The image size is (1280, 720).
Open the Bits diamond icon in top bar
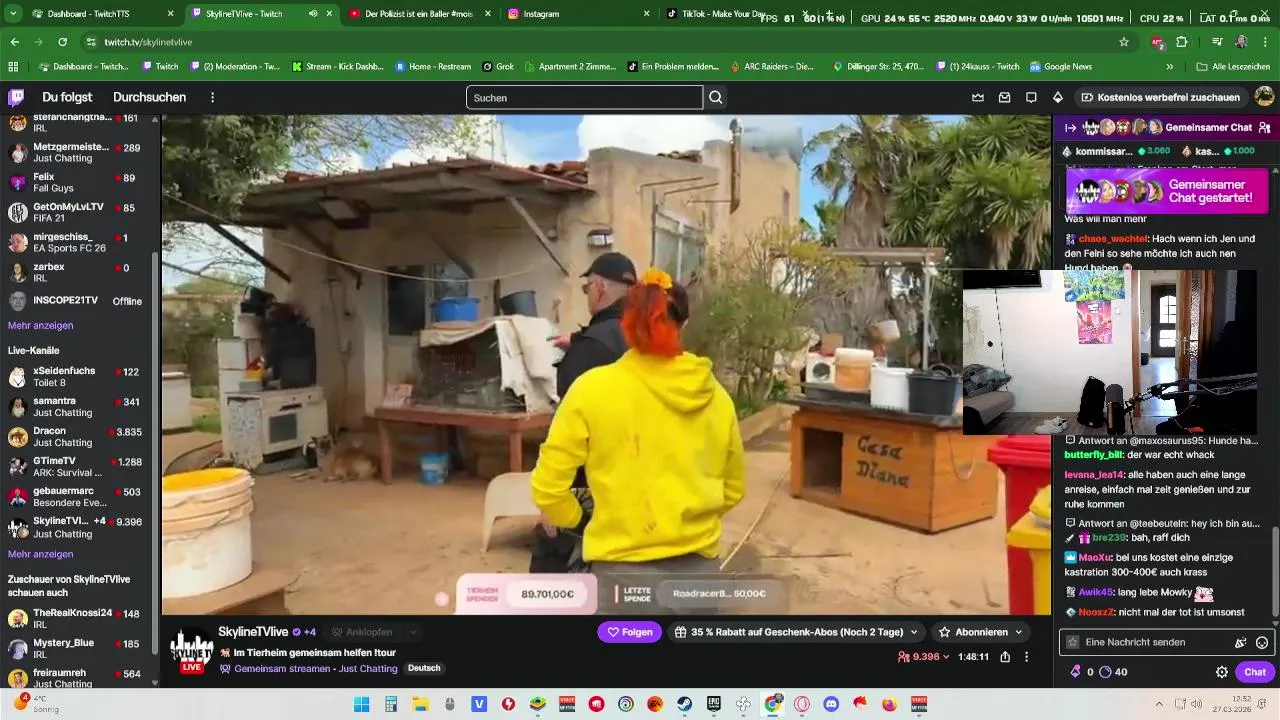pyautogui.click(x=1058, y=97)
